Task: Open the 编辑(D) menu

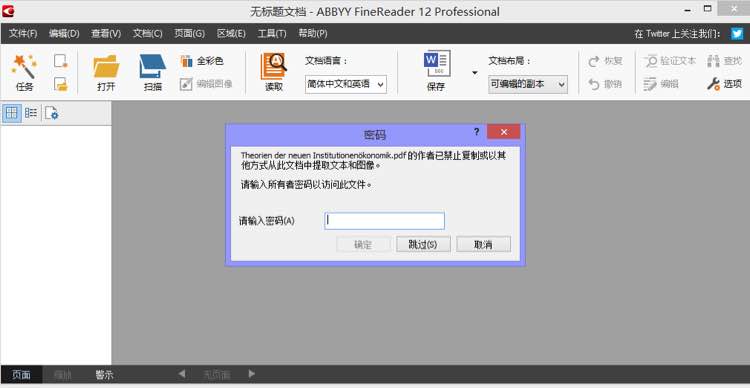Action: tap(64, 33)
